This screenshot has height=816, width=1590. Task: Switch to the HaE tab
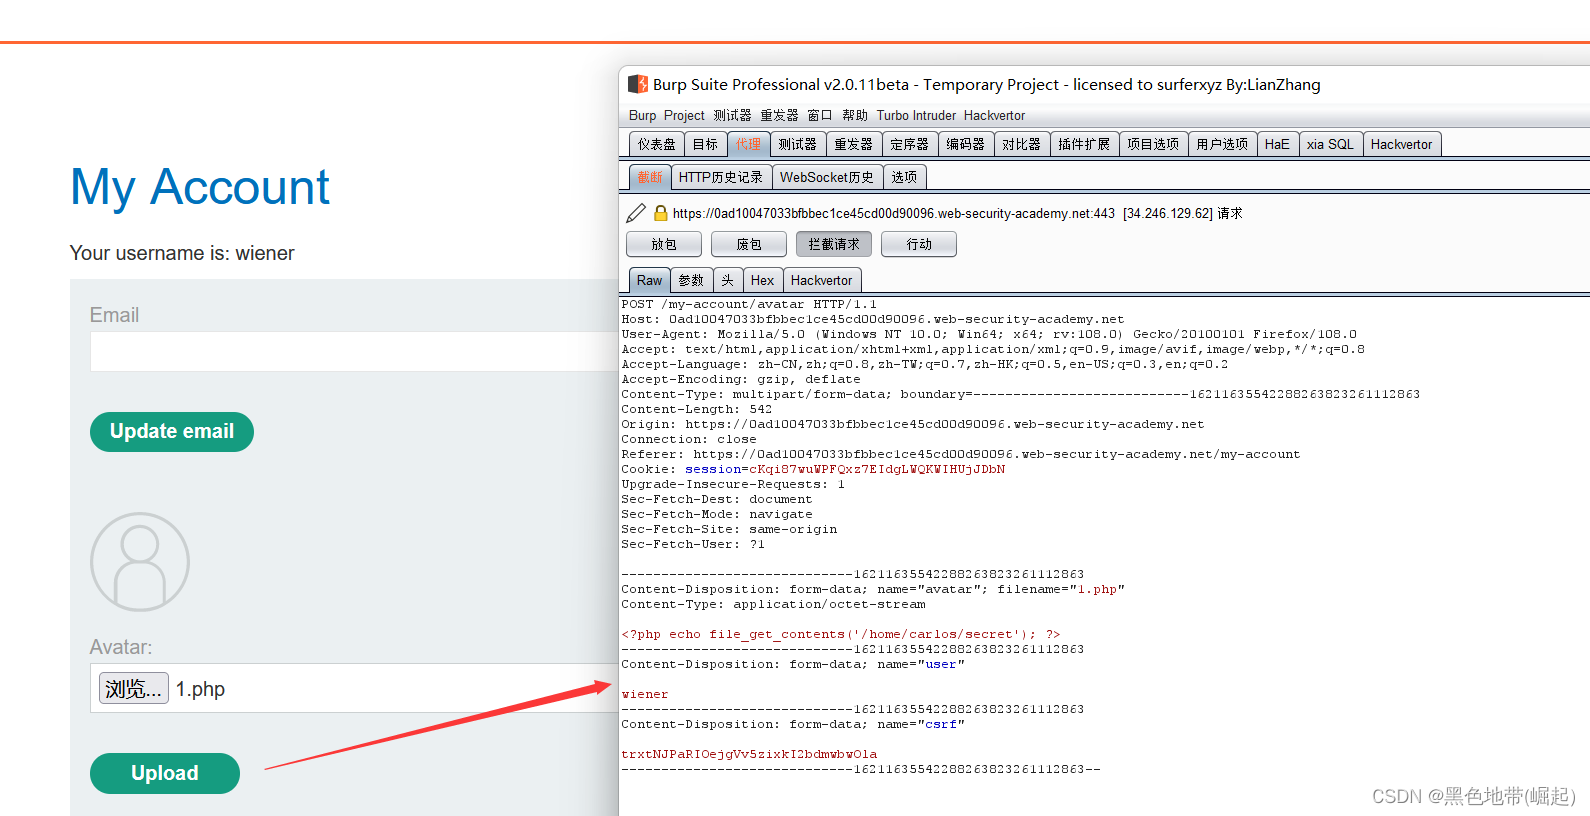pyautogui.click(x=1277, y=144)
